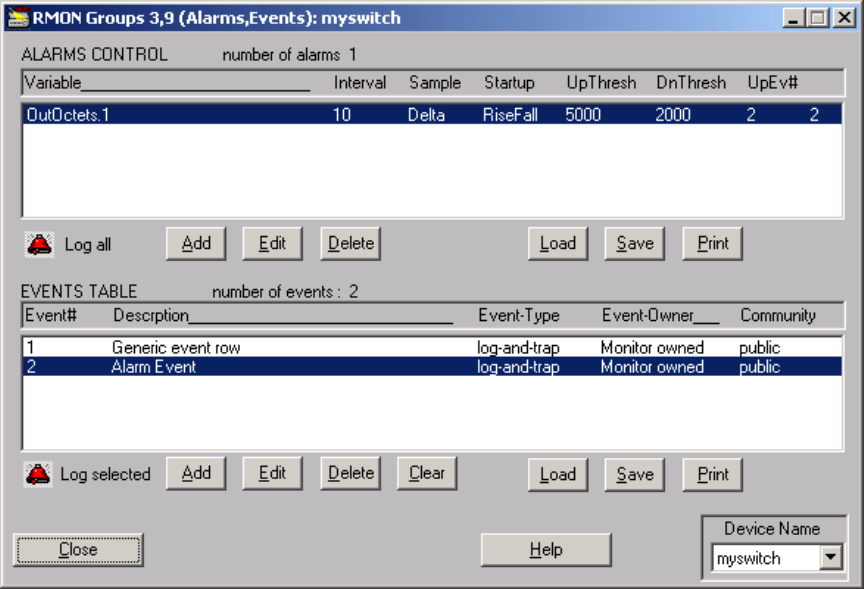Screen dimensions: 864x589
Task: Click the UpThresh column header
Action: pyautogui.click(x=601, y=83)
